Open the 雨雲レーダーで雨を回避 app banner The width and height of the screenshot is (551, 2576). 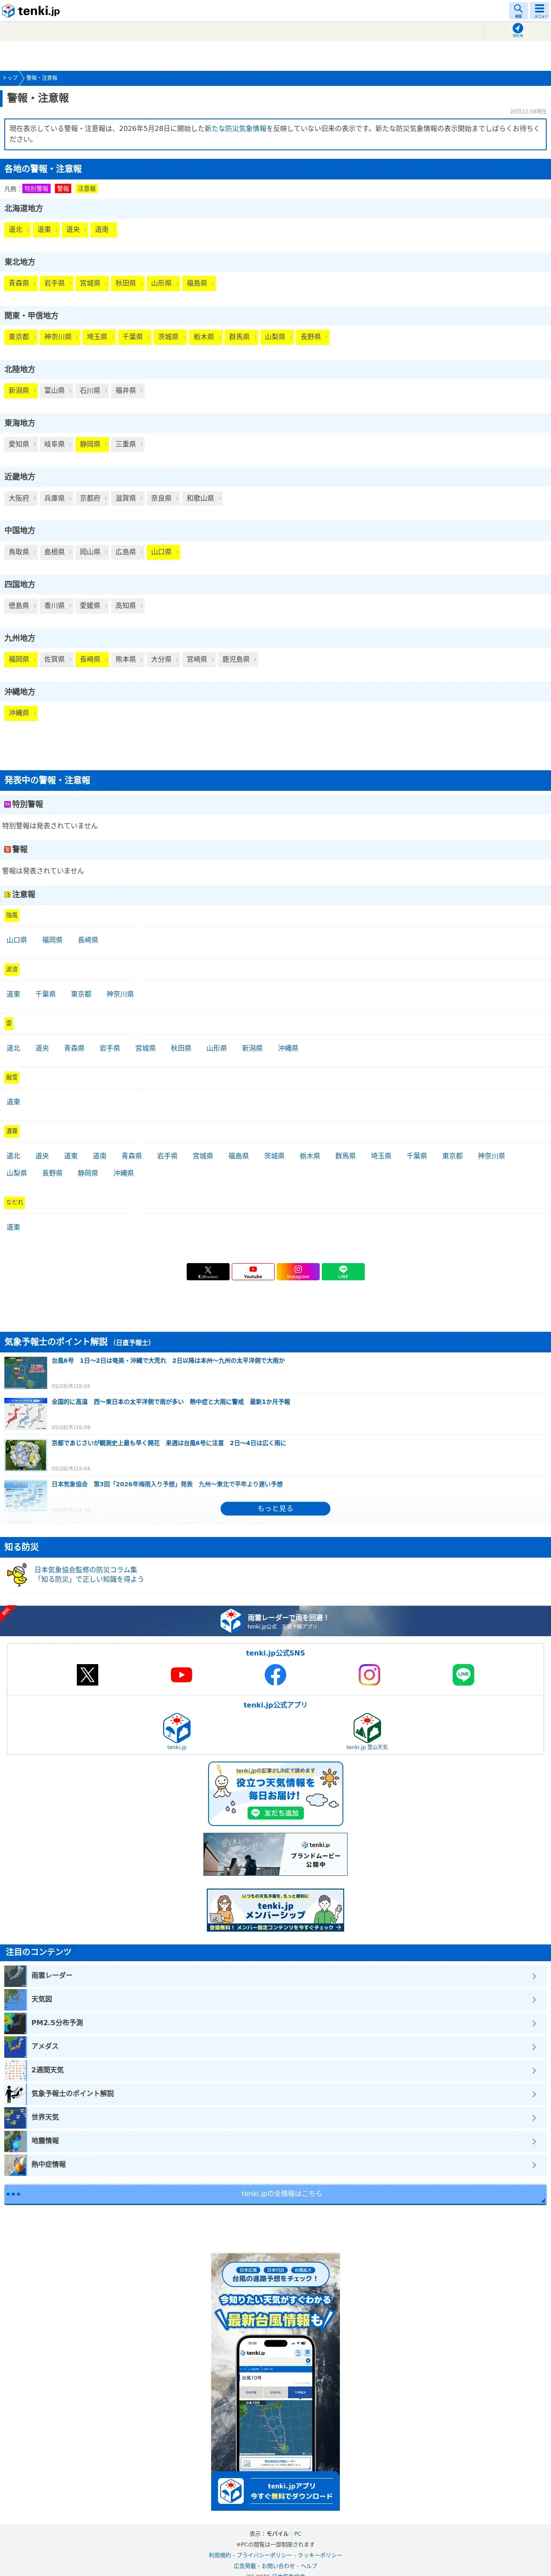275,1621
